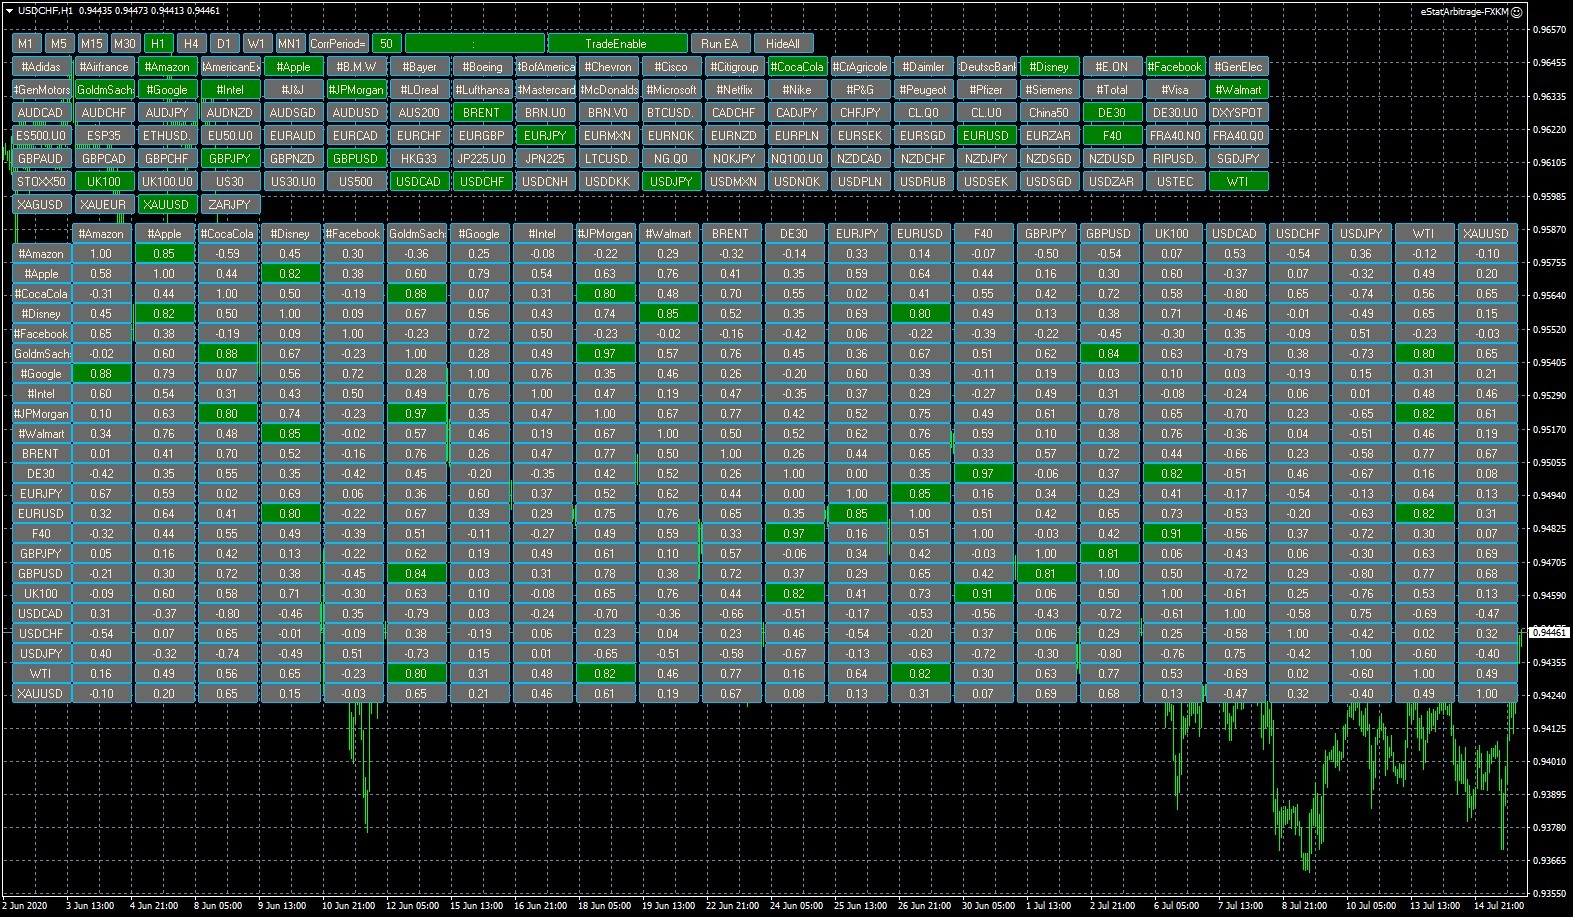Click the HideAll button
Image resolution: width=1573 pixels, height=917 pixels.
(x=783, y=44)
